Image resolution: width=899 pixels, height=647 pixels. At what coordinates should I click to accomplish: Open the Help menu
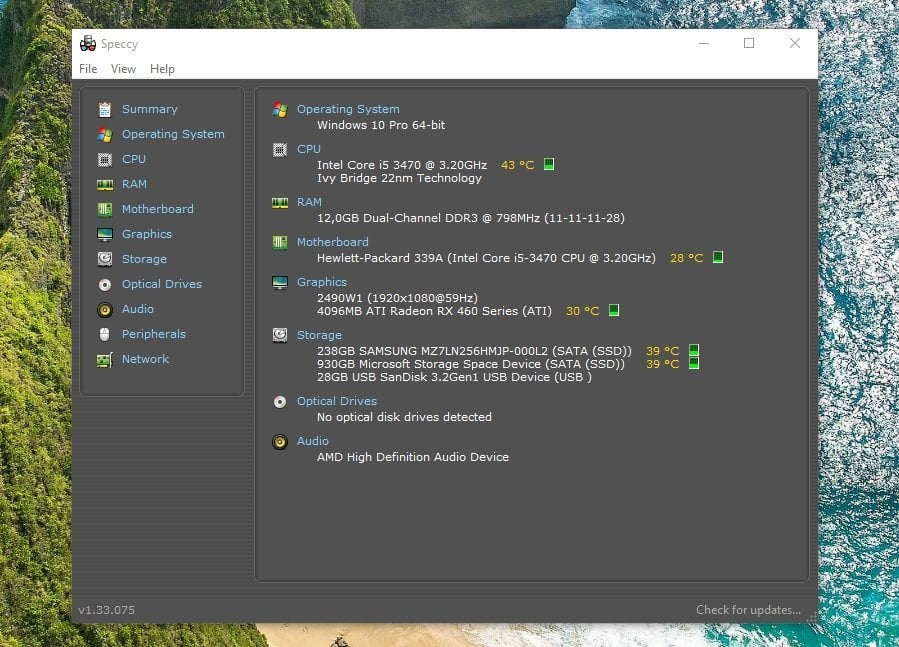click(x=162, y=69)
